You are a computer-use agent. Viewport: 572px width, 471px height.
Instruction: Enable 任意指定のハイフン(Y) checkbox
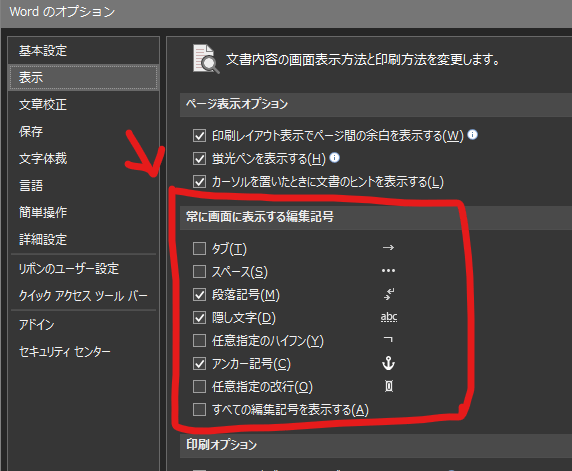(199, 340)
